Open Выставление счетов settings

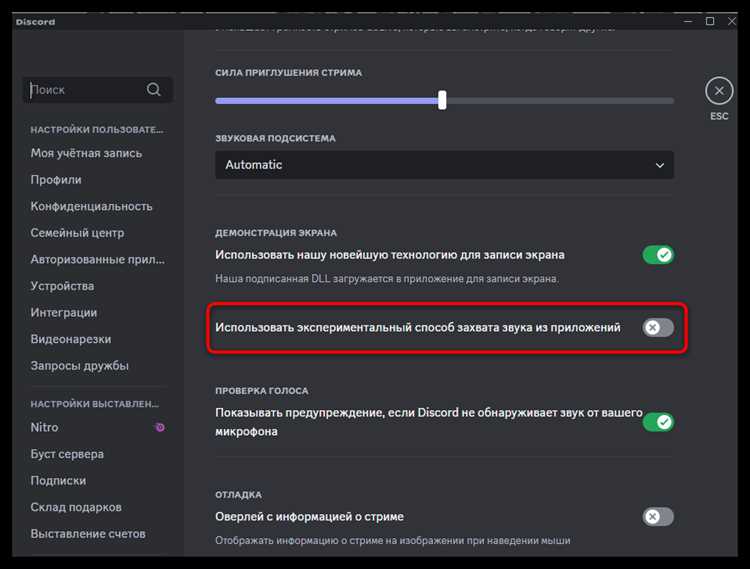(x=88, y=534)
